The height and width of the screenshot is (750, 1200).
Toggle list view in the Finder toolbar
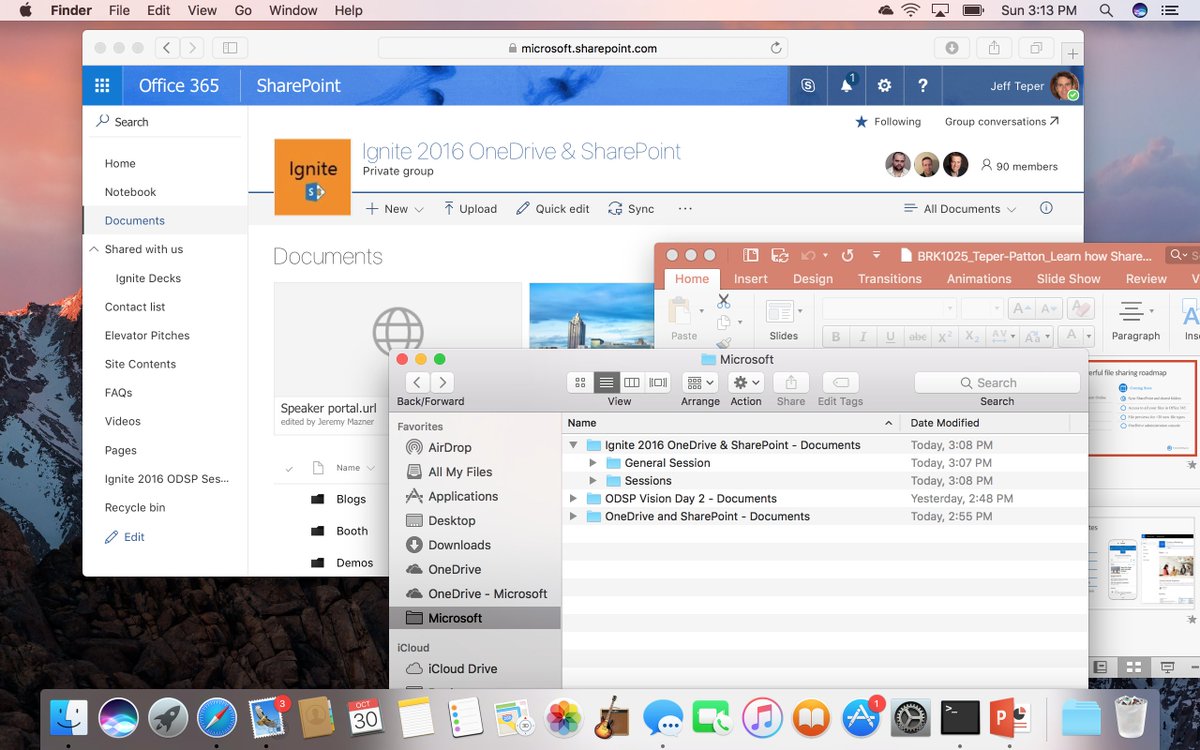[606, 382]
